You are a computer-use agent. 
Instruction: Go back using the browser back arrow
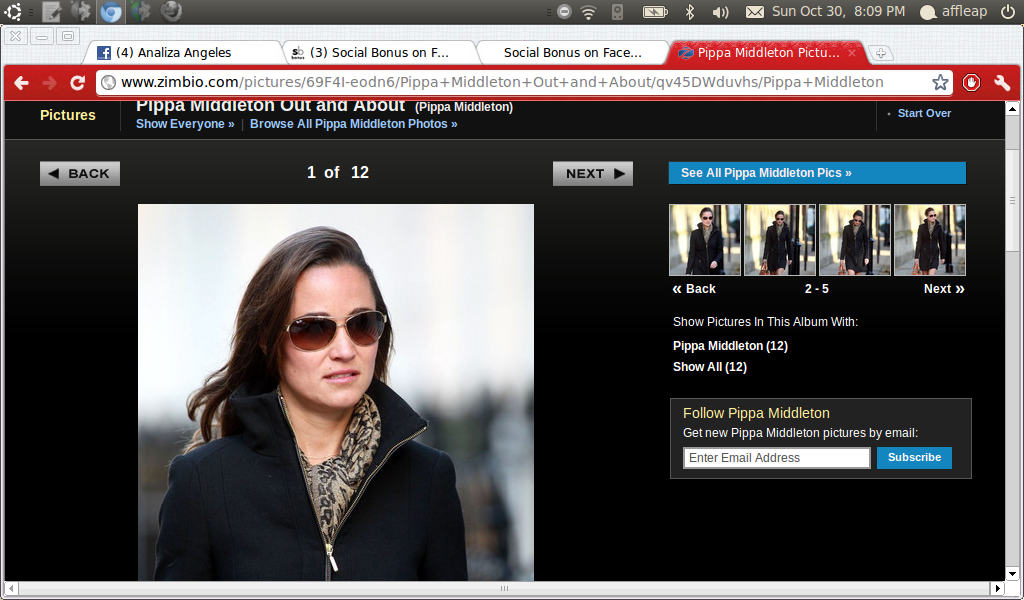click(22, 82)
